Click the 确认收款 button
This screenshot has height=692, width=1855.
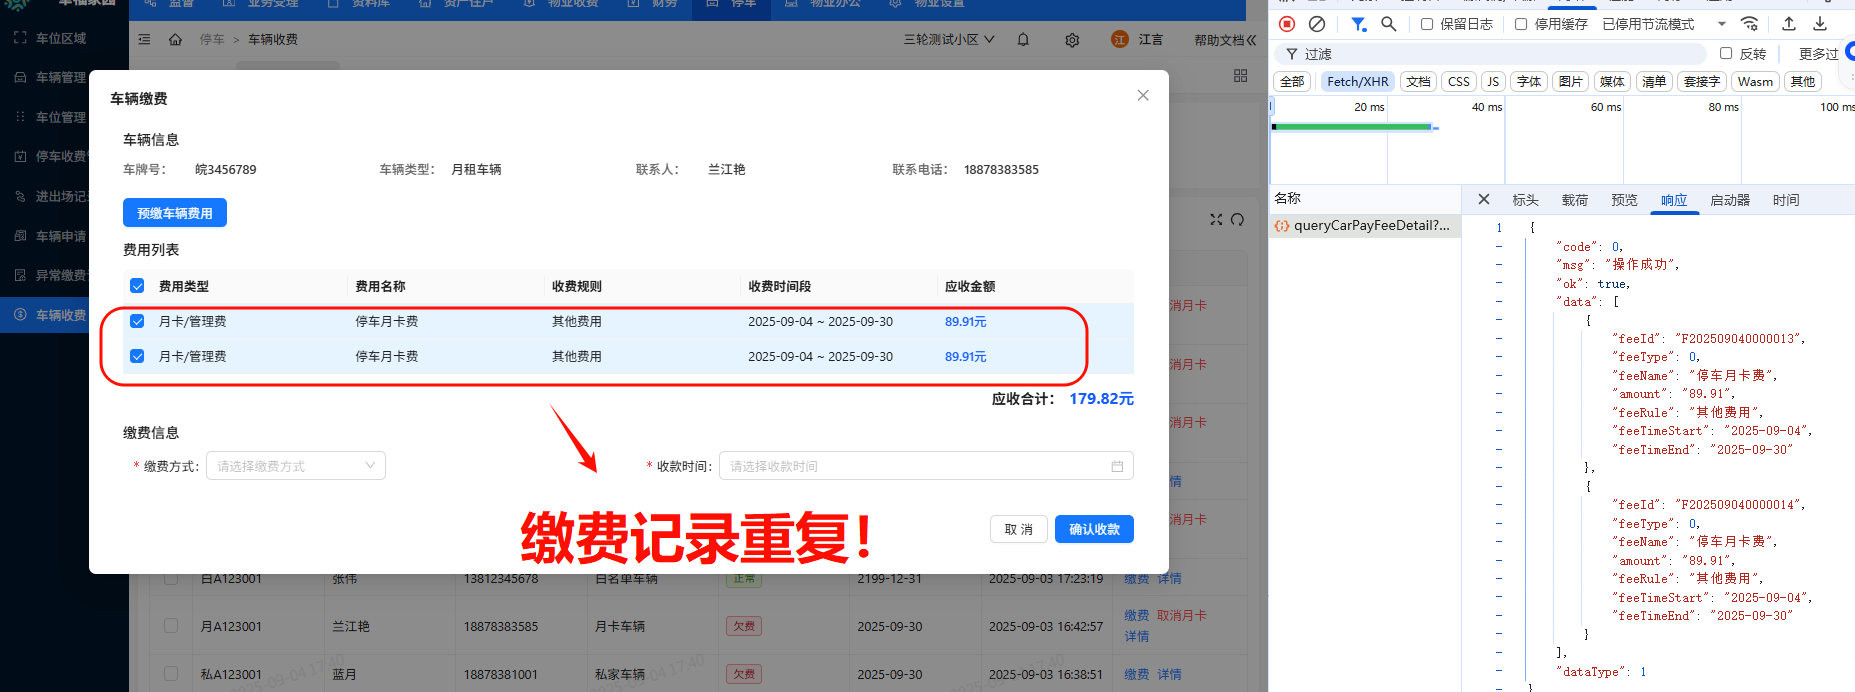[1094, 530]
